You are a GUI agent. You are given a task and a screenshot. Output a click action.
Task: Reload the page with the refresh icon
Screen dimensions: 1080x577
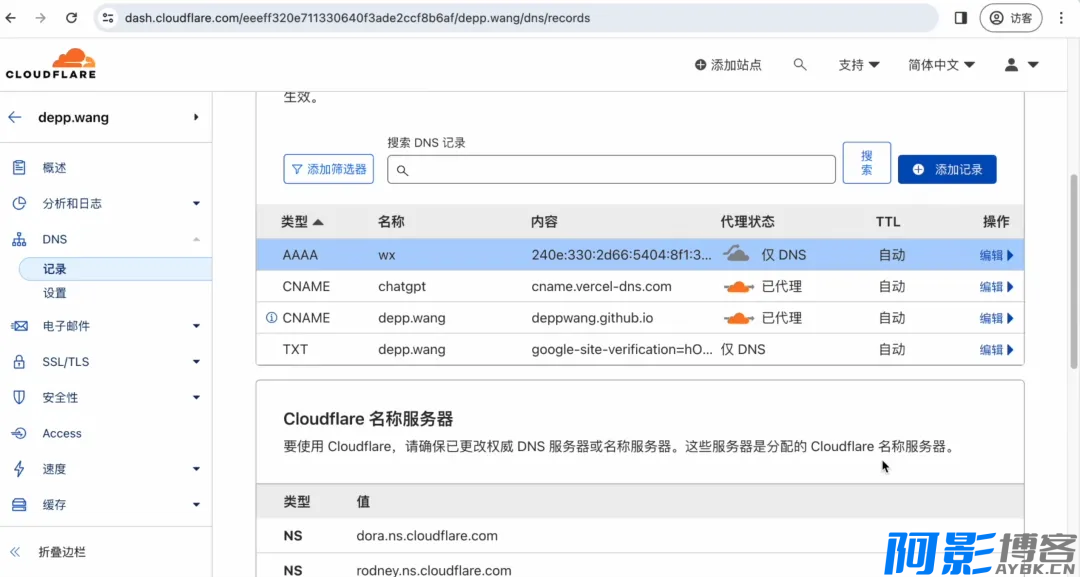(x=71, y=18)
